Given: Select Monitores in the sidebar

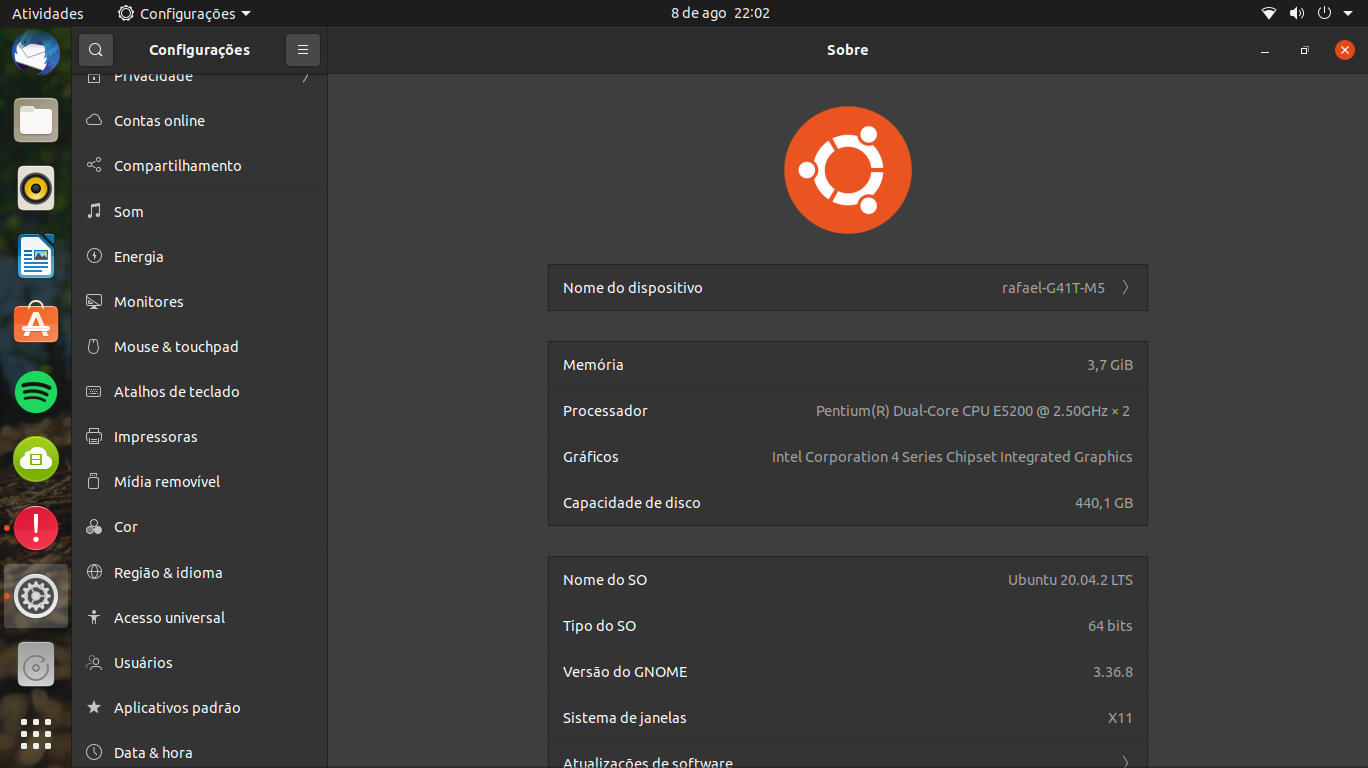Looking at the screenshot, I should [x=199, y=301].
